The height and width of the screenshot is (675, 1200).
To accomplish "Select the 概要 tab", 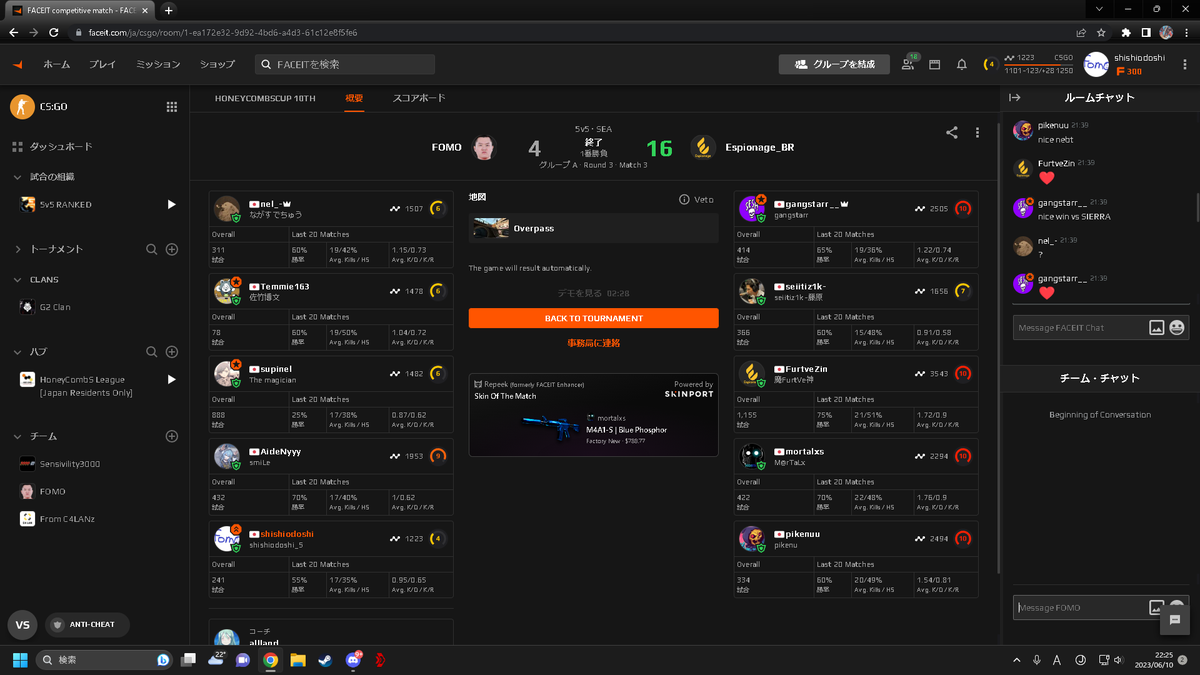I will [x=354, y=98].
